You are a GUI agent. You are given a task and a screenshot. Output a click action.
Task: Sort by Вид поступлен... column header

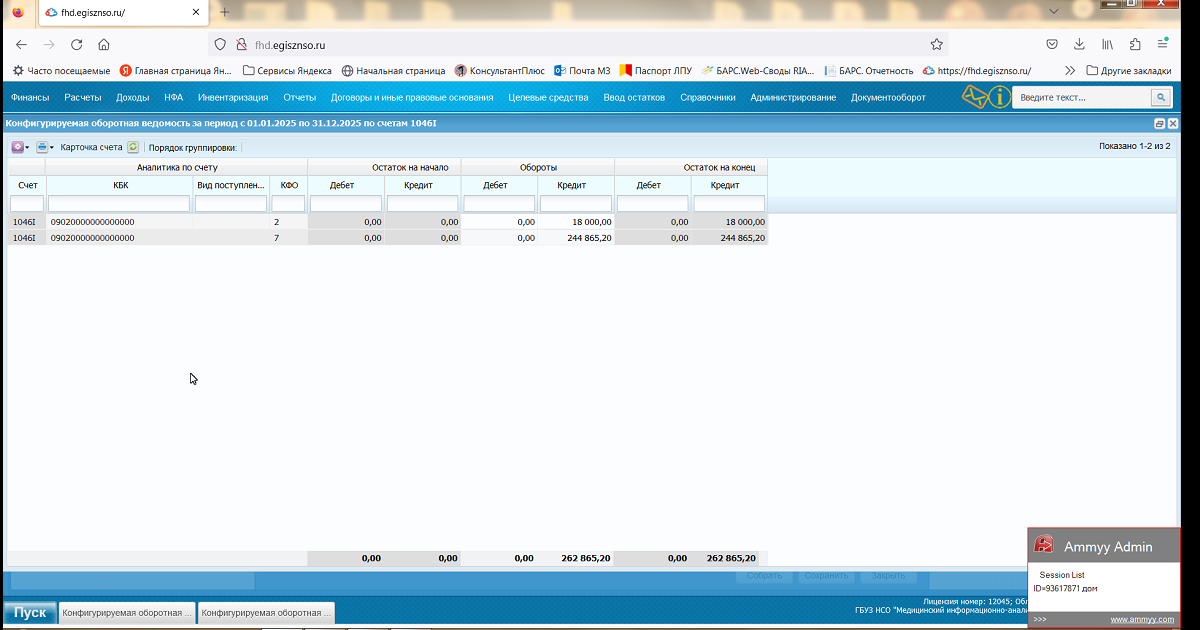click(x=232, y=185)
